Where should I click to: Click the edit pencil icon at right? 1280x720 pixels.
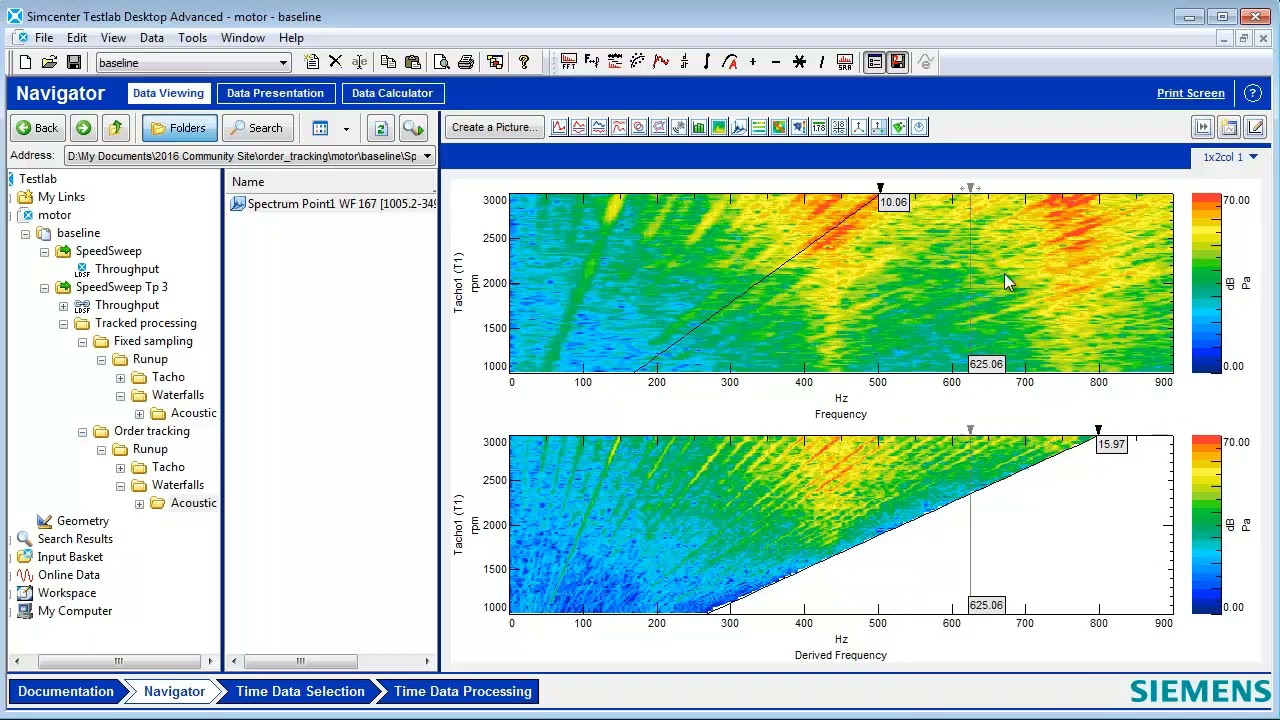coord(1255,127)
